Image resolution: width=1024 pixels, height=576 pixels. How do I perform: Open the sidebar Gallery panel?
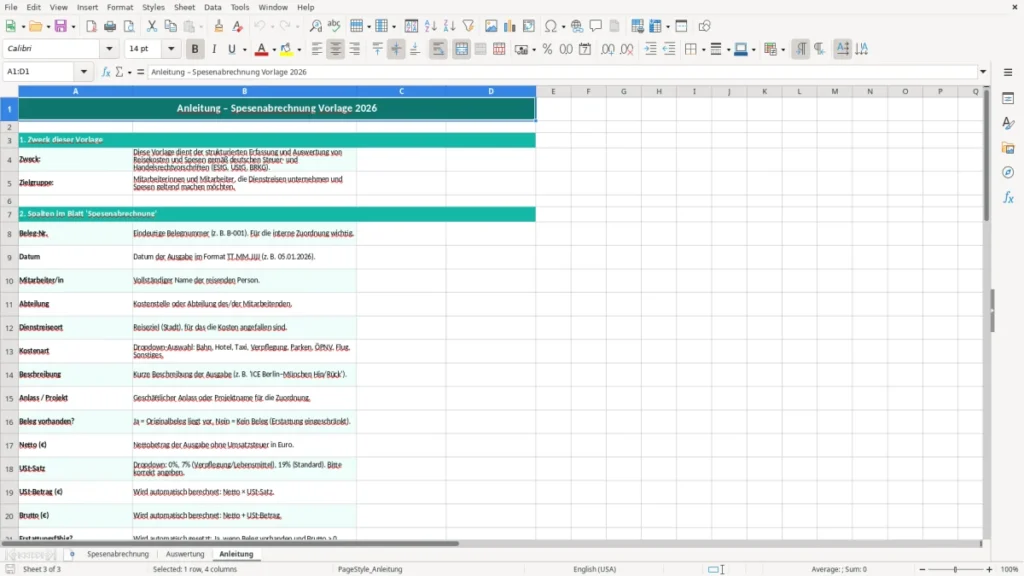(1008, 148)
